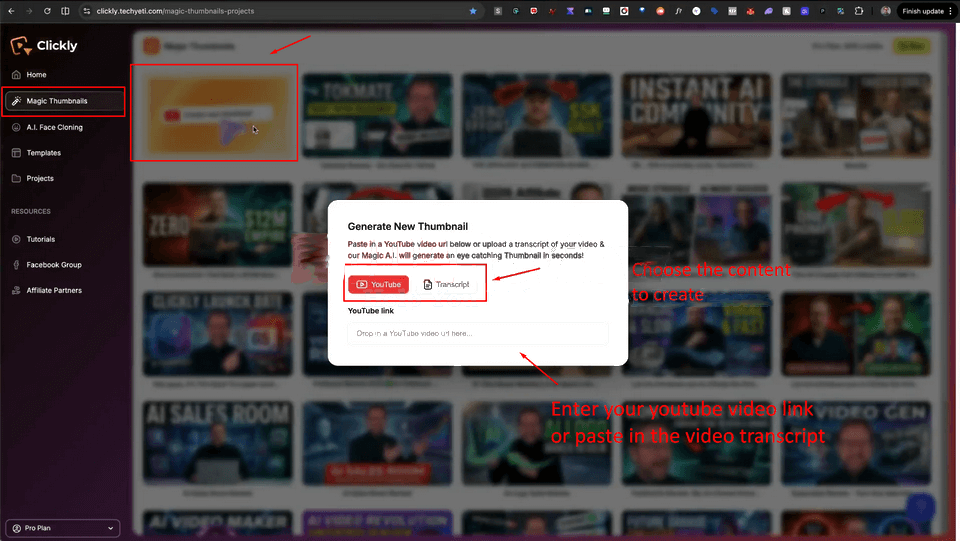Click the YouTube link input field
The image size is (960, 541).
478,334
